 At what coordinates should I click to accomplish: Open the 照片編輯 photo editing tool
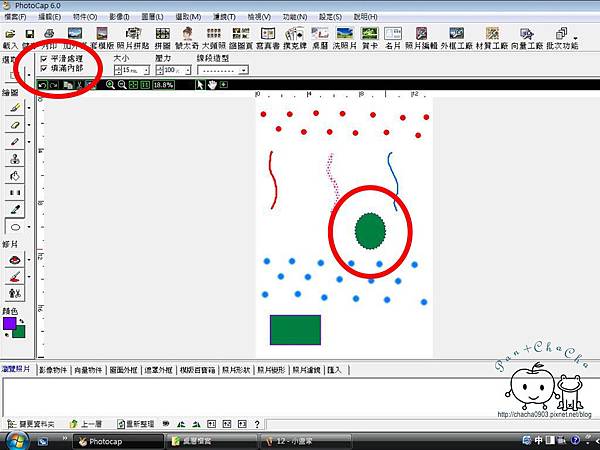point(421,38)
